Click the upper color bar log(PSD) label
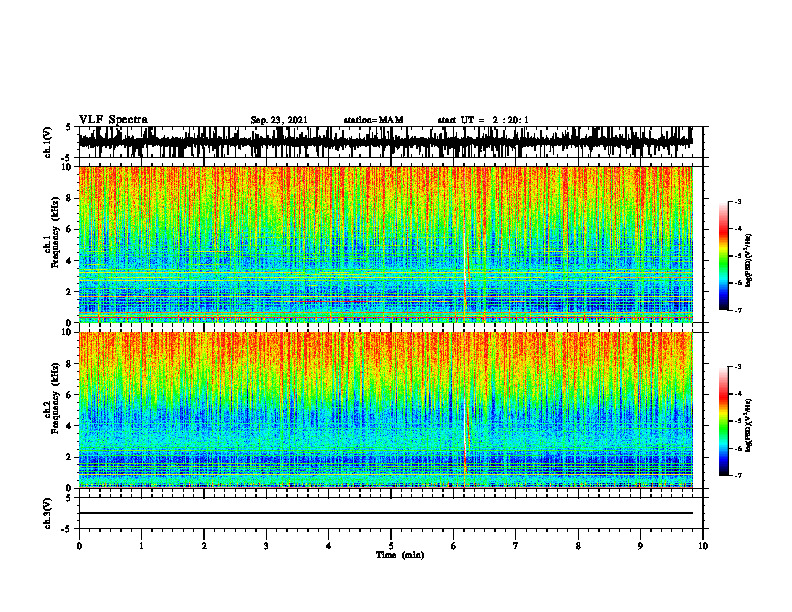This screenshot has width=792, height=612. pos(749,260)
